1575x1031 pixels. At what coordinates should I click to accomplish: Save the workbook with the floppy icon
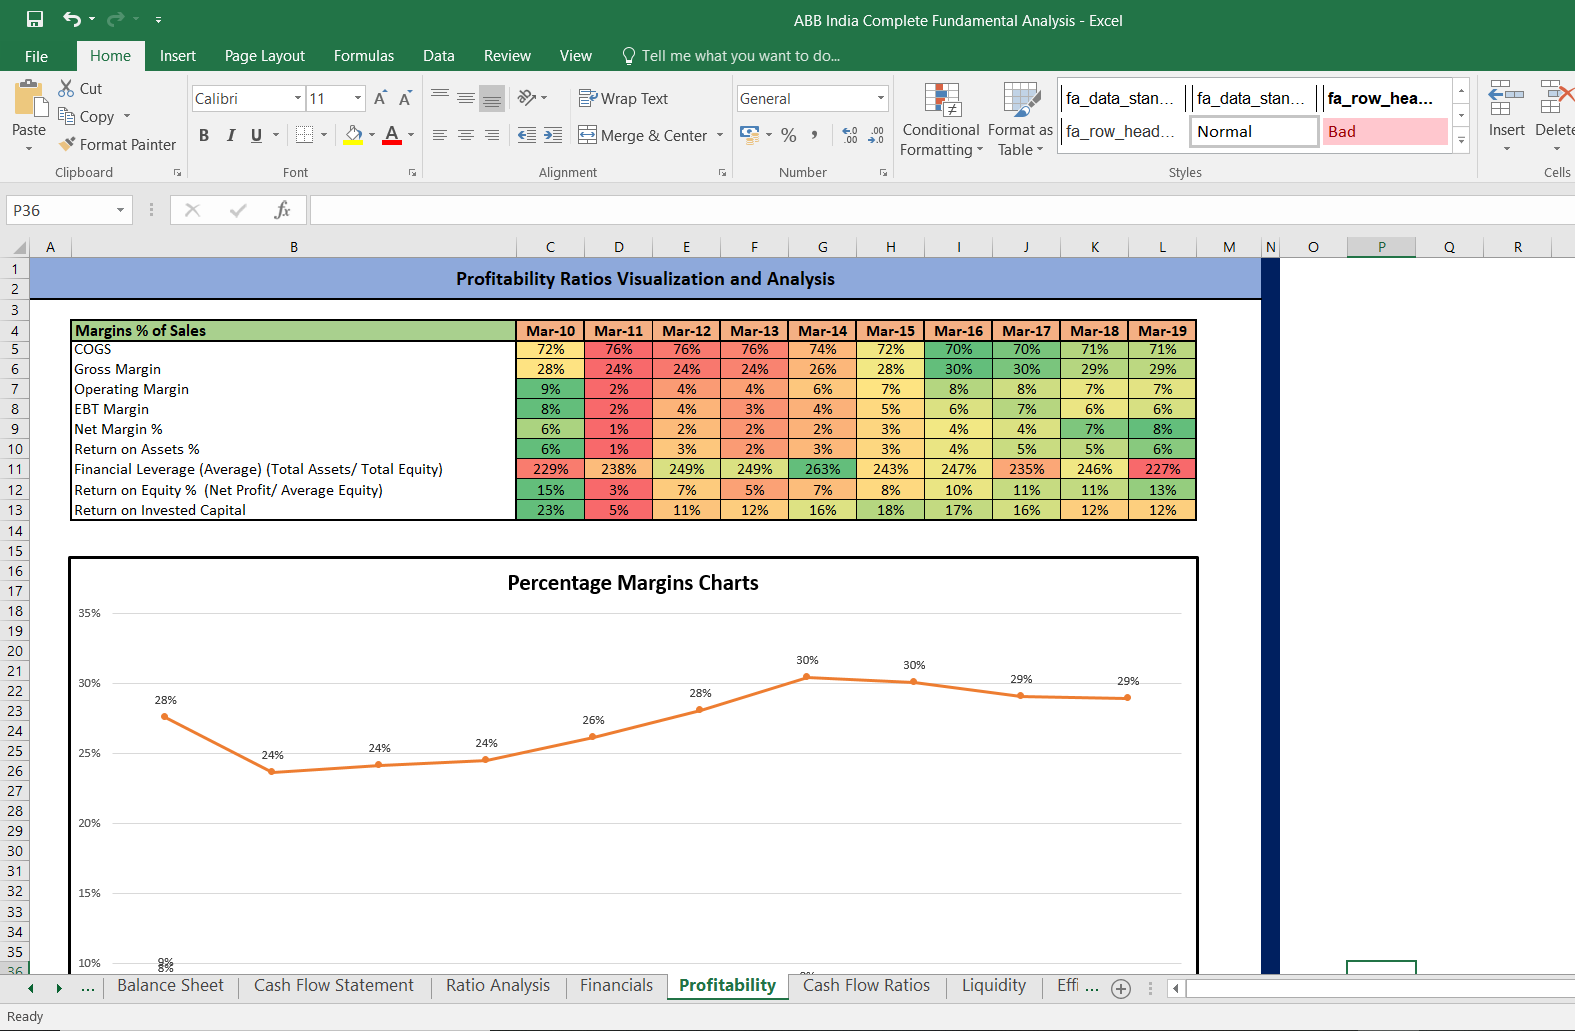coord(35,19)
